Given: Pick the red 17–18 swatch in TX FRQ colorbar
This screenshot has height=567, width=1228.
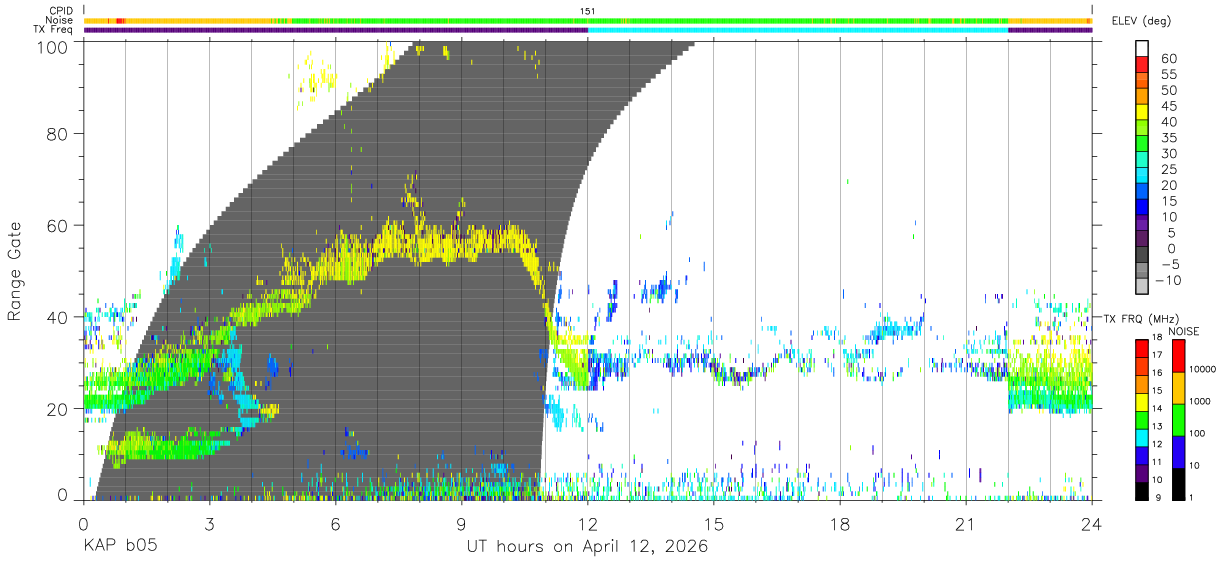Looking at the screenshot, I should click(x=1142, y=349).
